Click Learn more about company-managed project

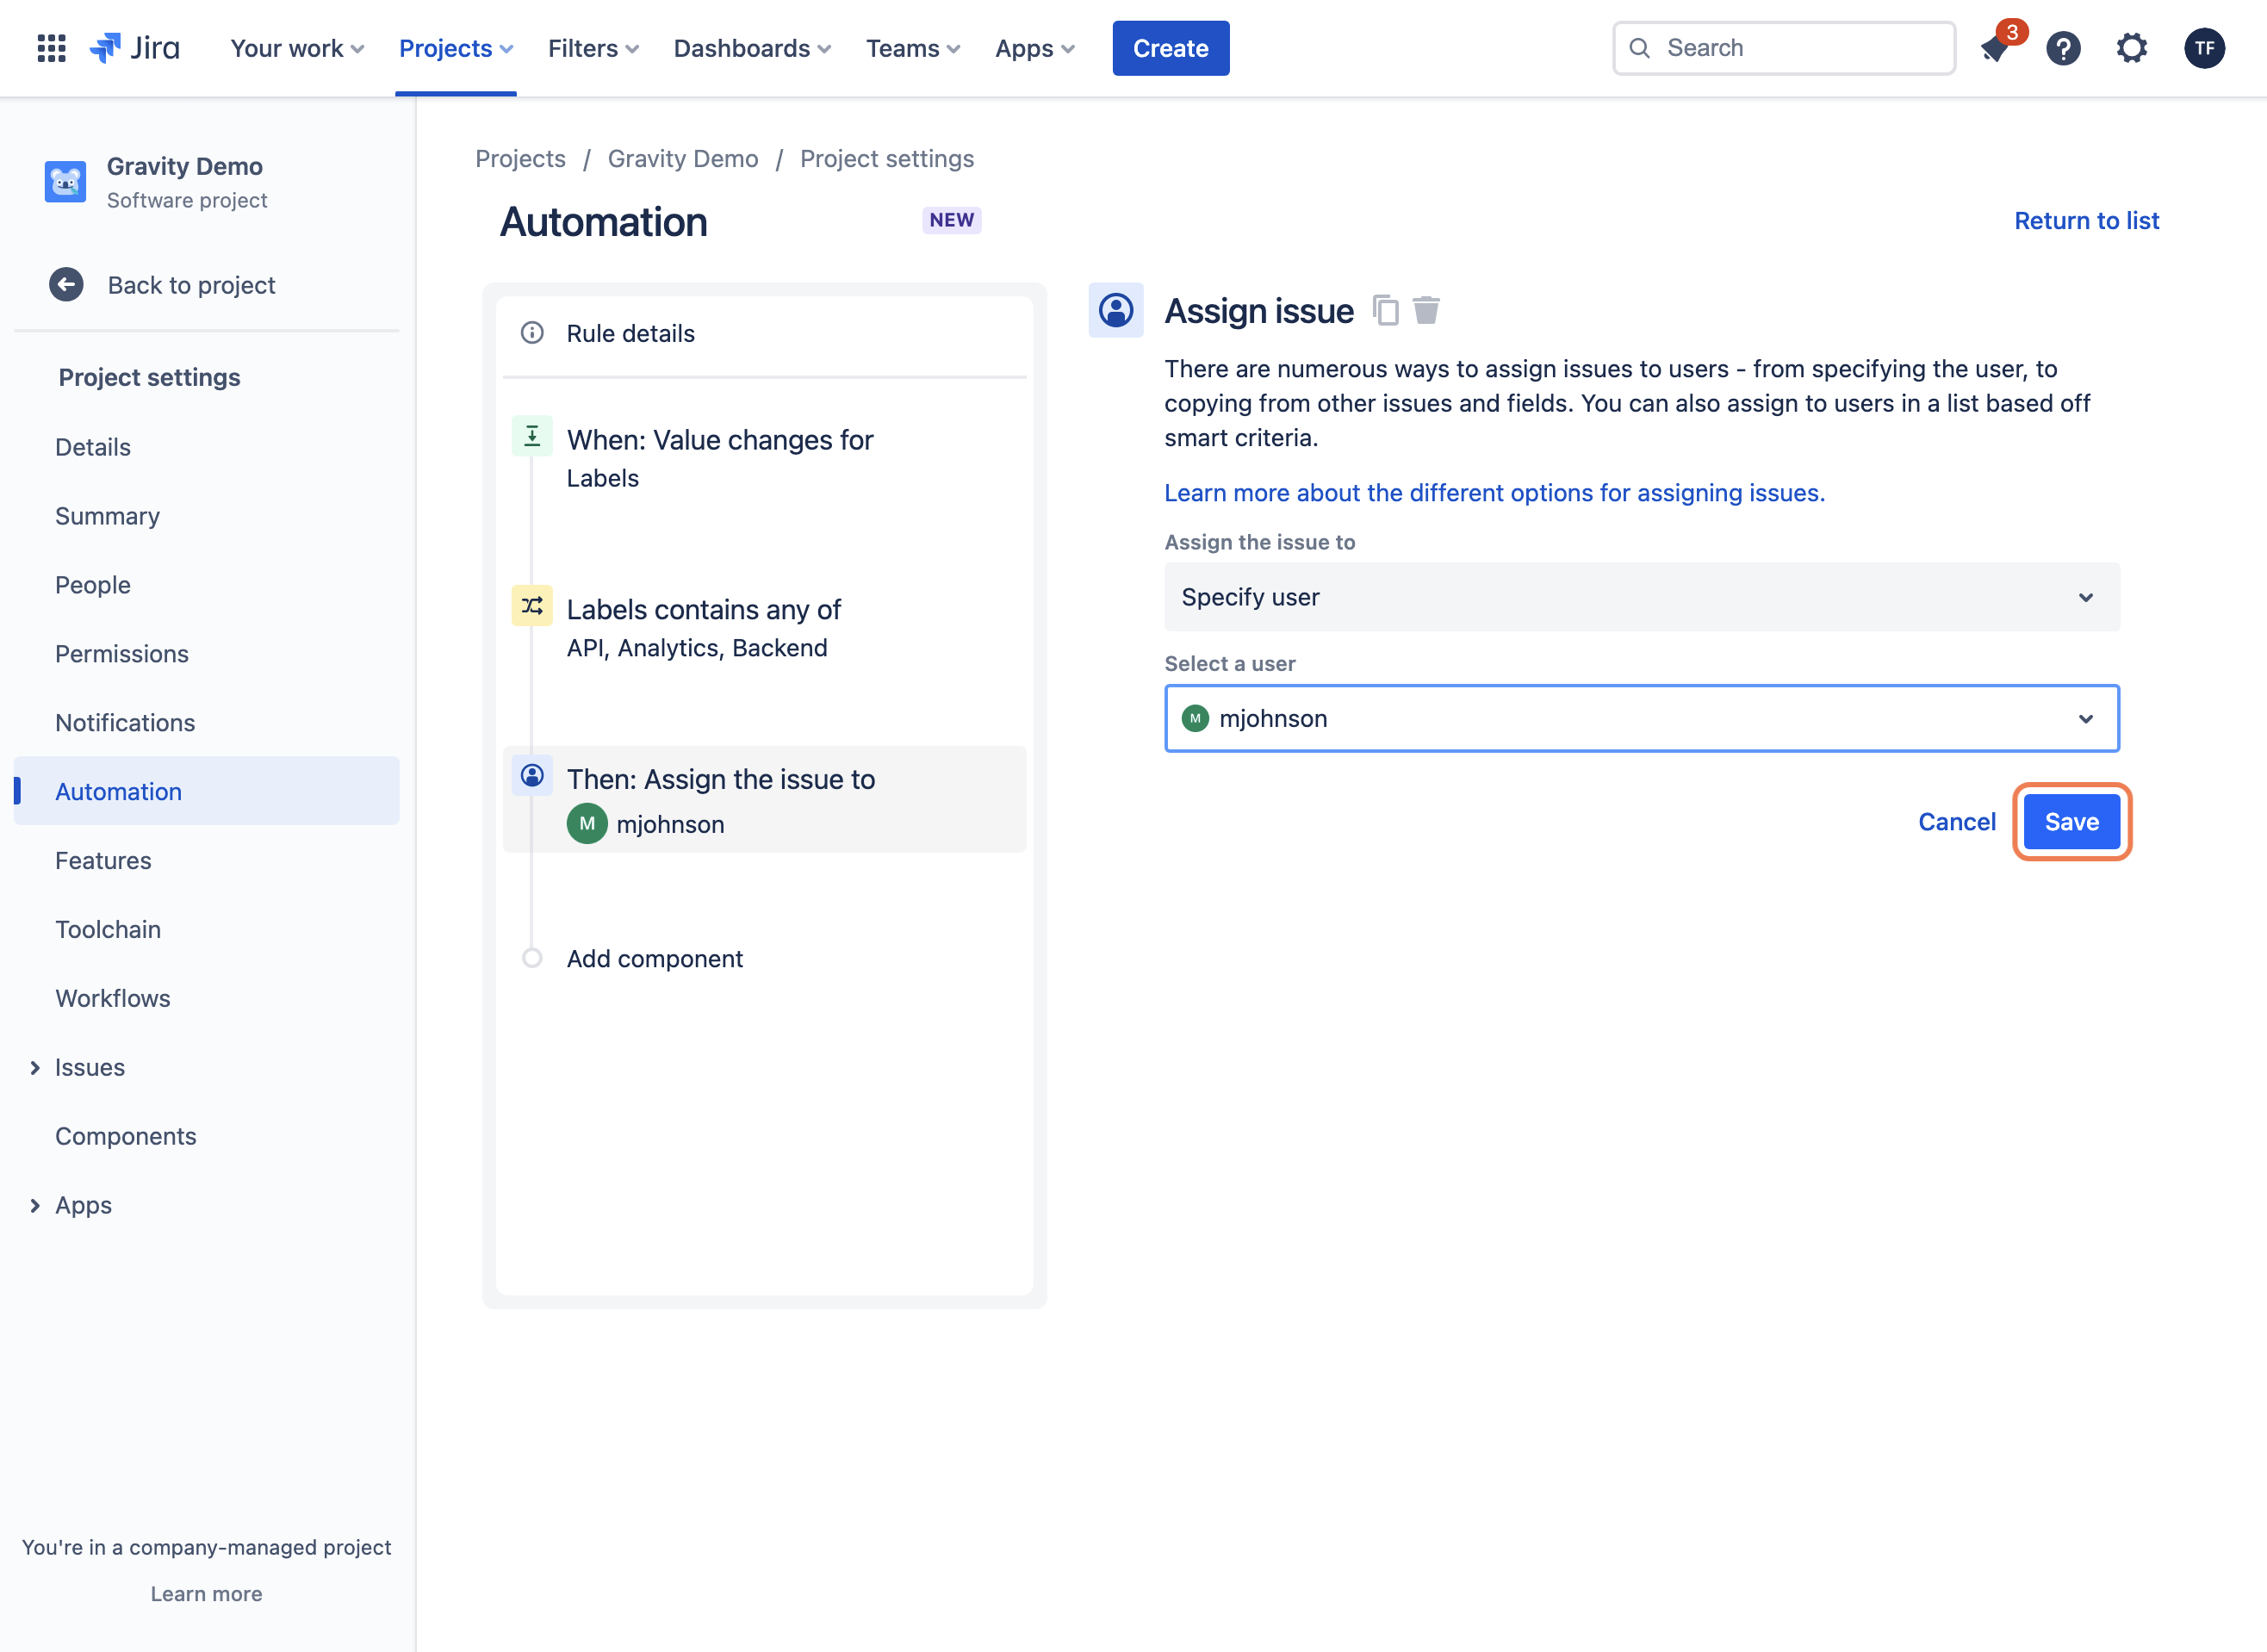(x=206, y=1594)
